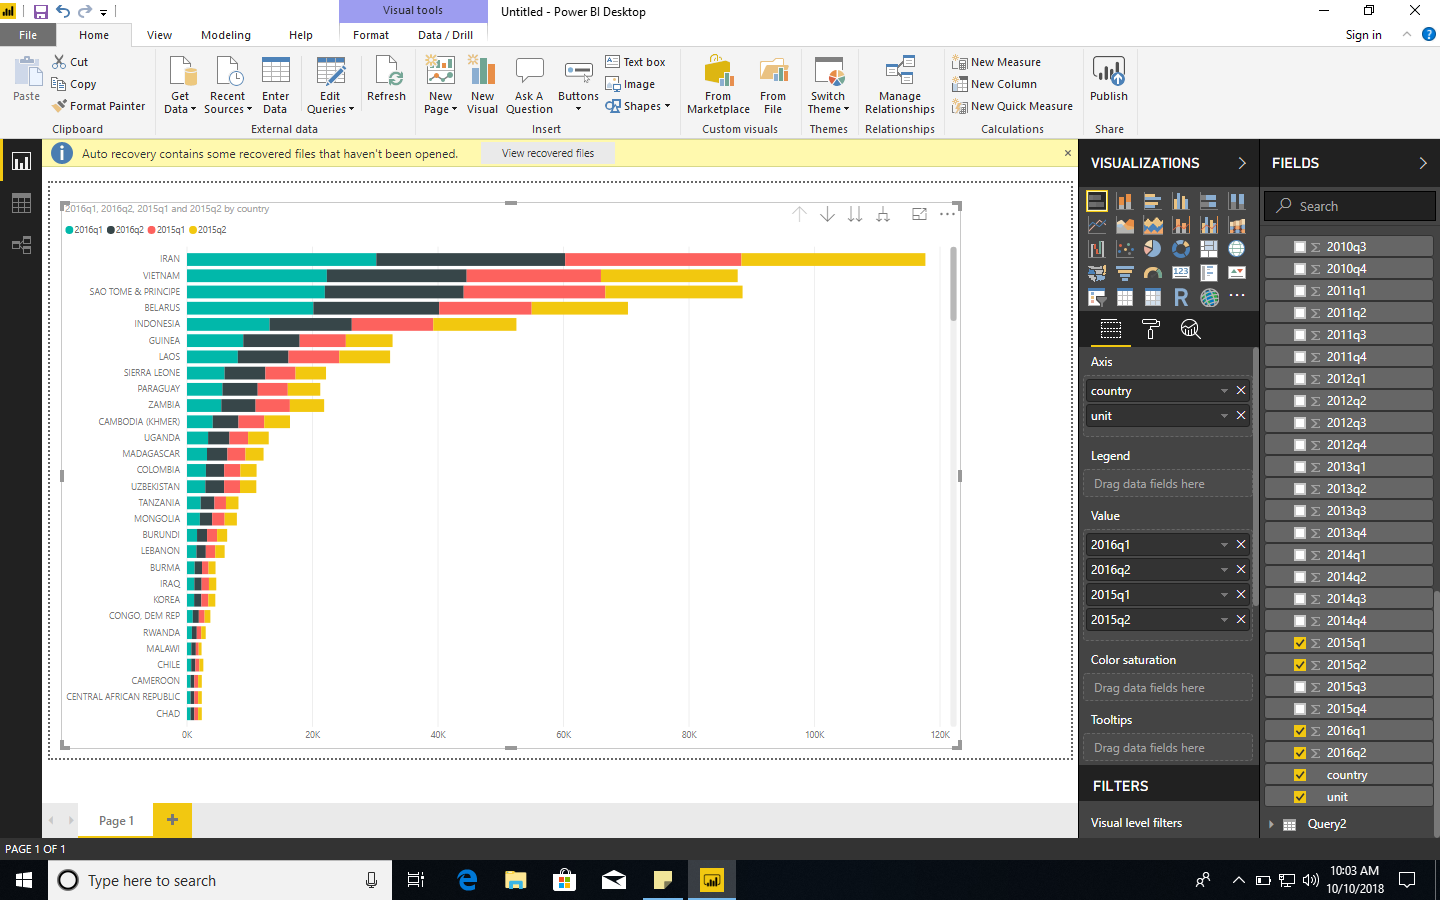Click Focus mode icon on chart
This screenshot has width=1440, height=900.
[x=919, y=214]
